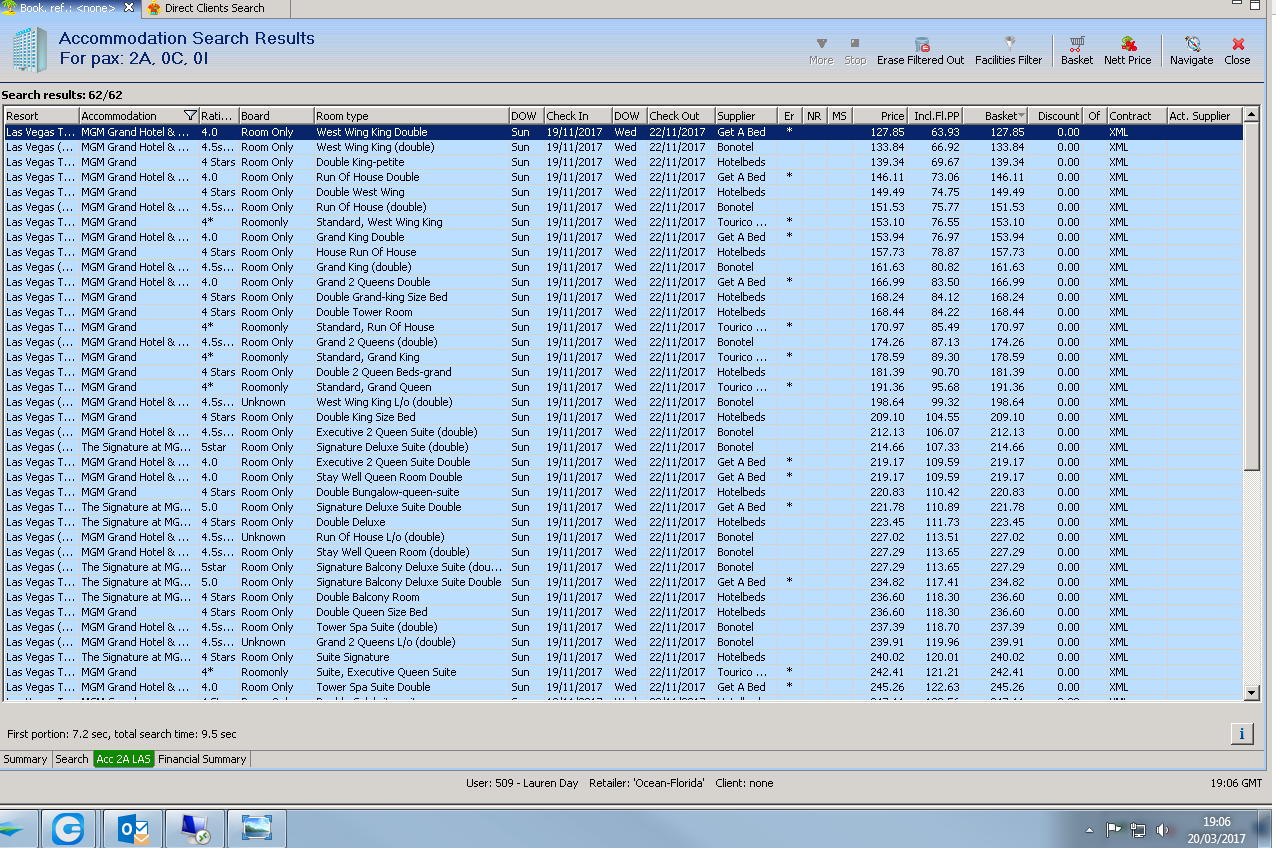1276x848 pixels.
Task: Select the 'Suite, Executive Queen Suite' row
Action: [622, 672]
